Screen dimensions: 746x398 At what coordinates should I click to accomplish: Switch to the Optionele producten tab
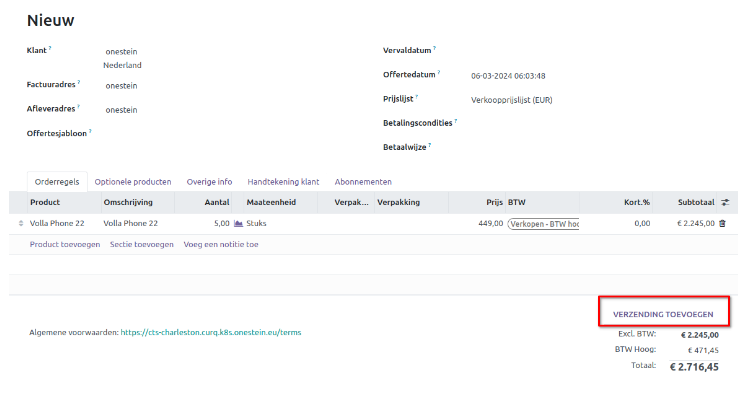(133, 182)
